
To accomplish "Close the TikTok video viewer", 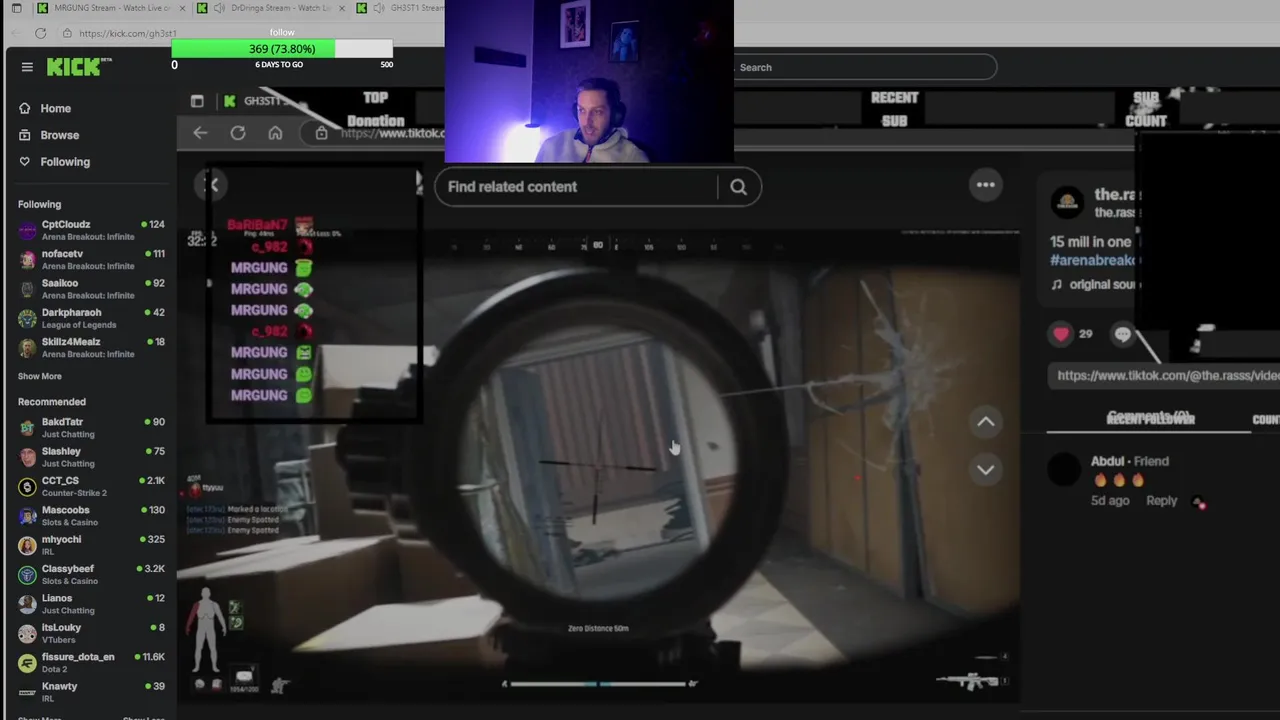I will pos(212,184).
